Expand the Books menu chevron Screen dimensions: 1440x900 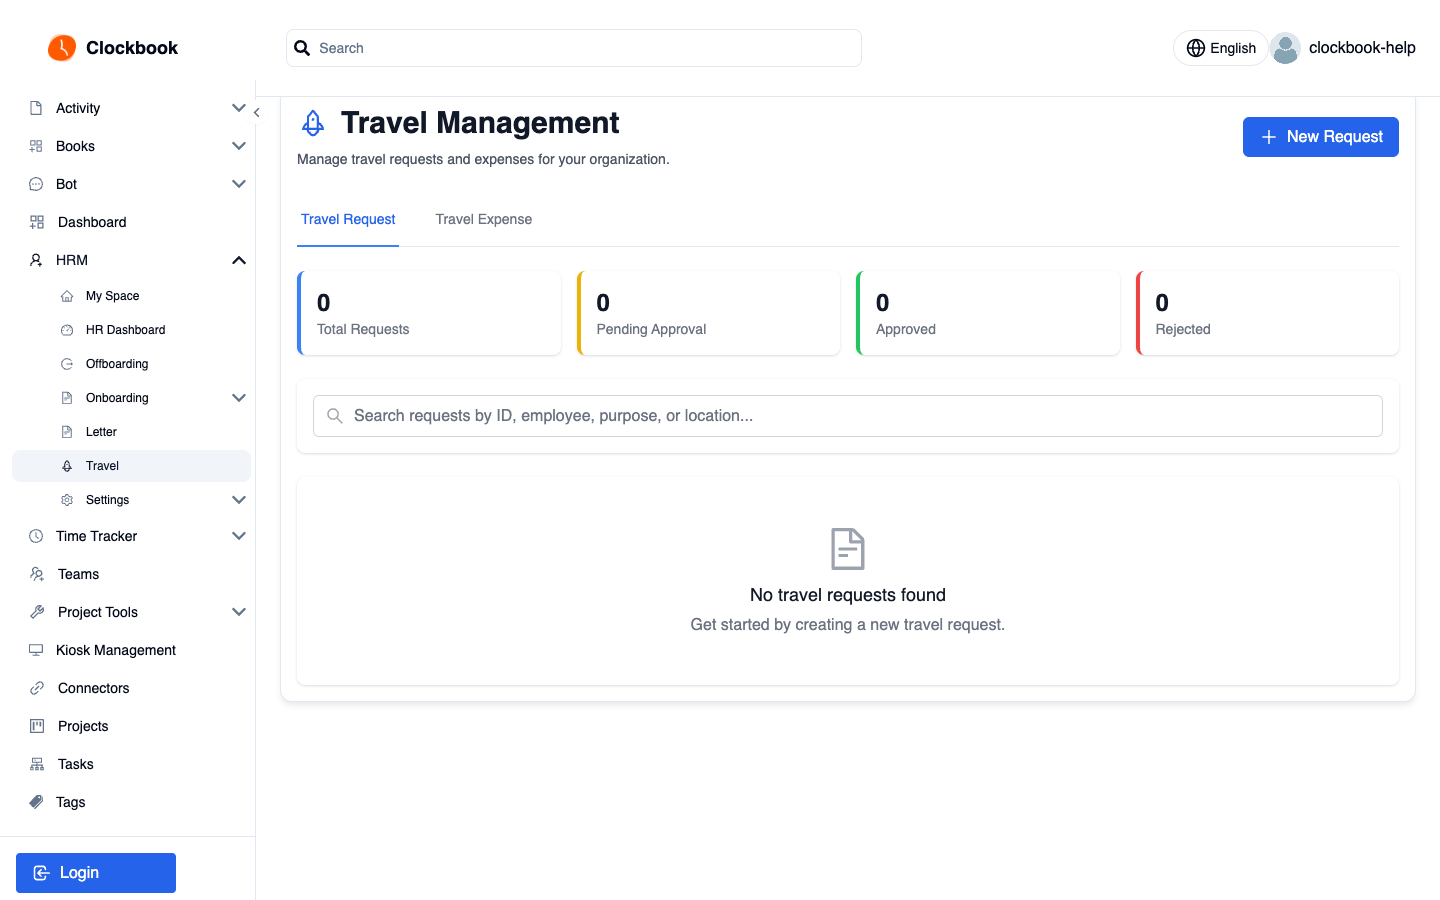coord(239,146)
